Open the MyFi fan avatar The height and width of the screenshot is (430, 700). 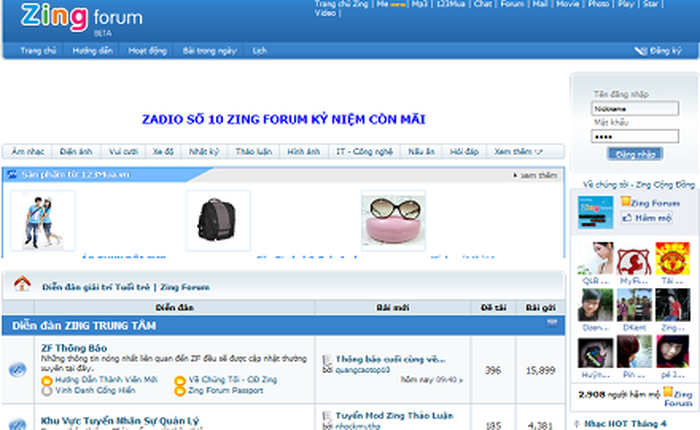click(x=634, y=258)
